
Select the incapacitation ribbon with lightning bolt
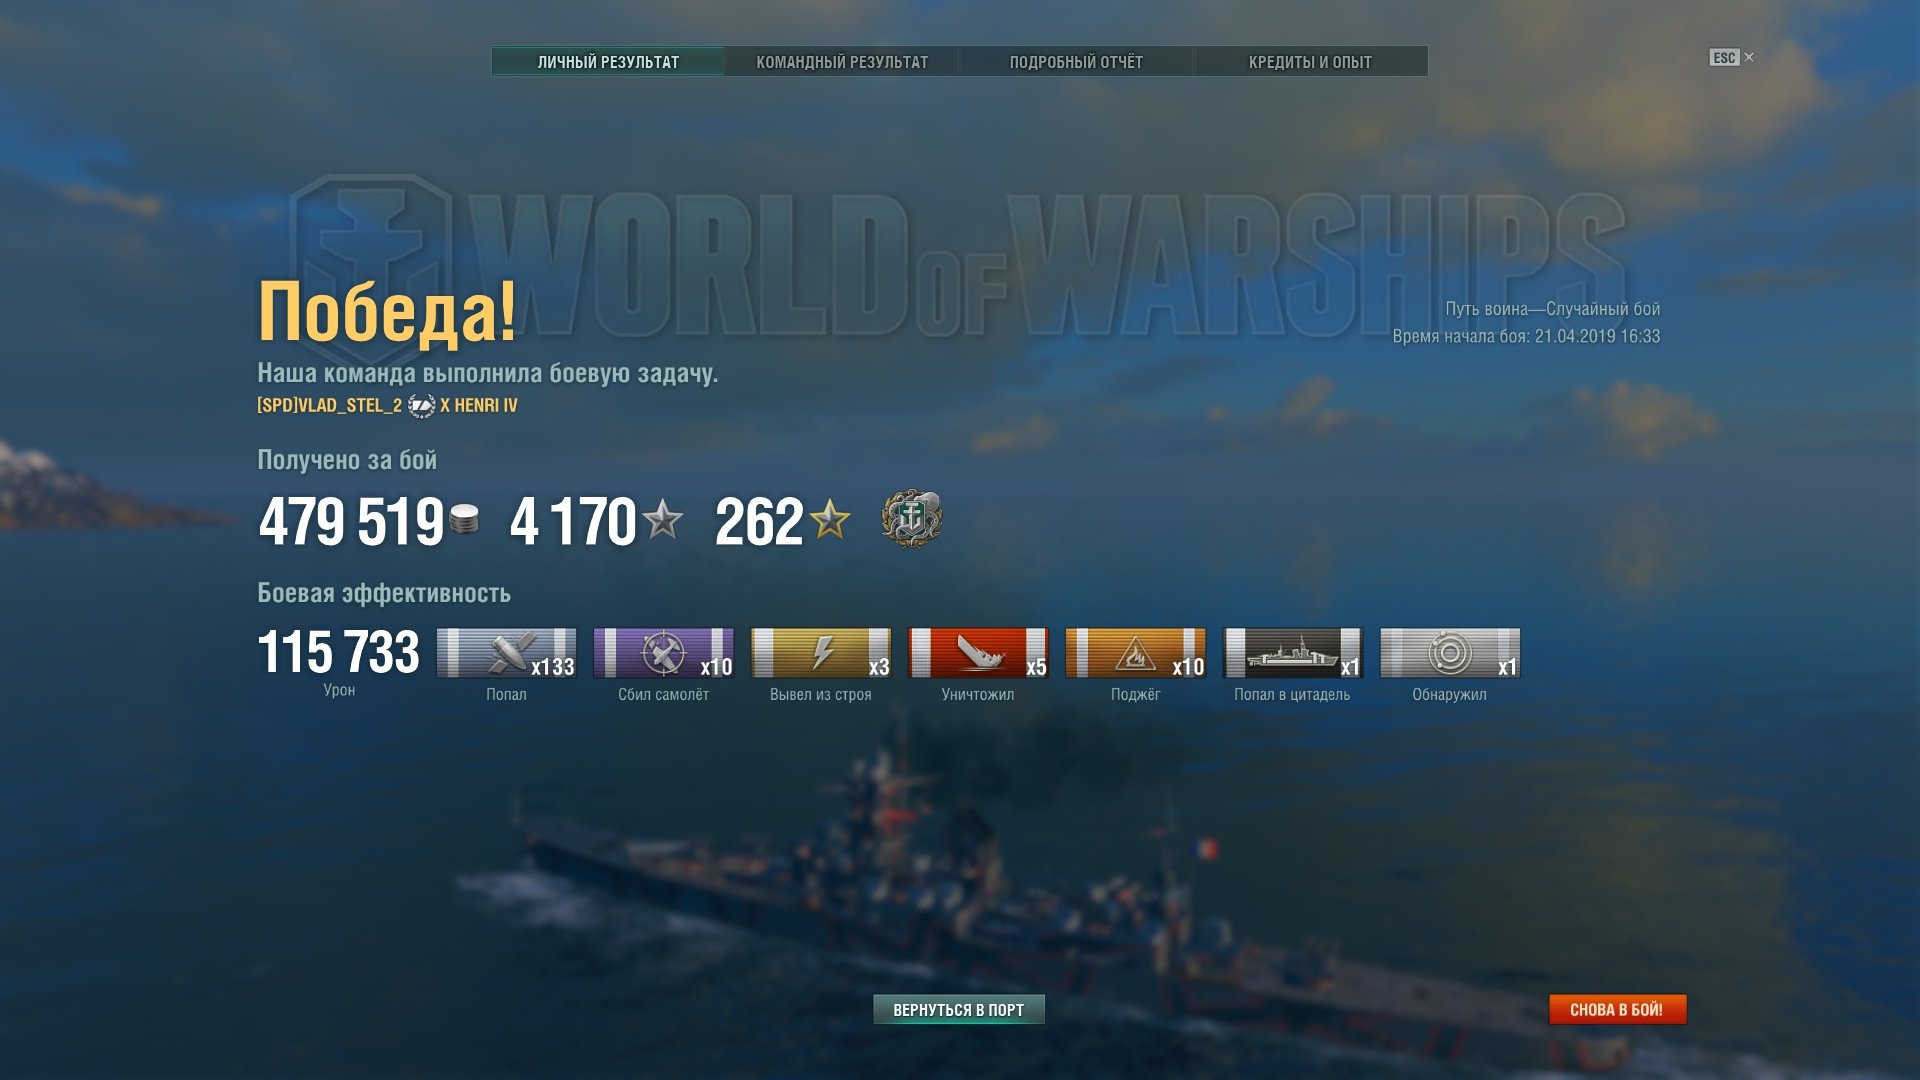click(821, 653)
